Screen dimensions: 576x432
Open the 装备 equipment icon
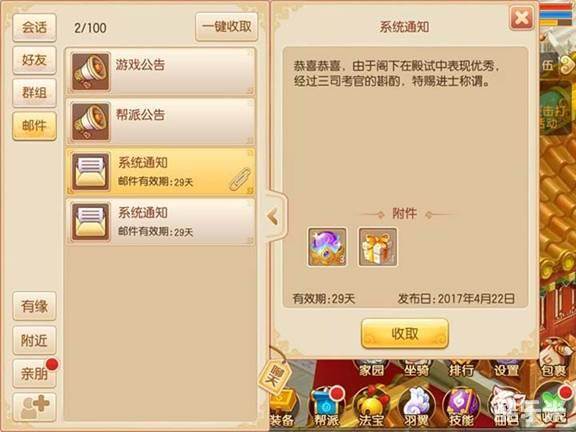[x=282, y=408]
